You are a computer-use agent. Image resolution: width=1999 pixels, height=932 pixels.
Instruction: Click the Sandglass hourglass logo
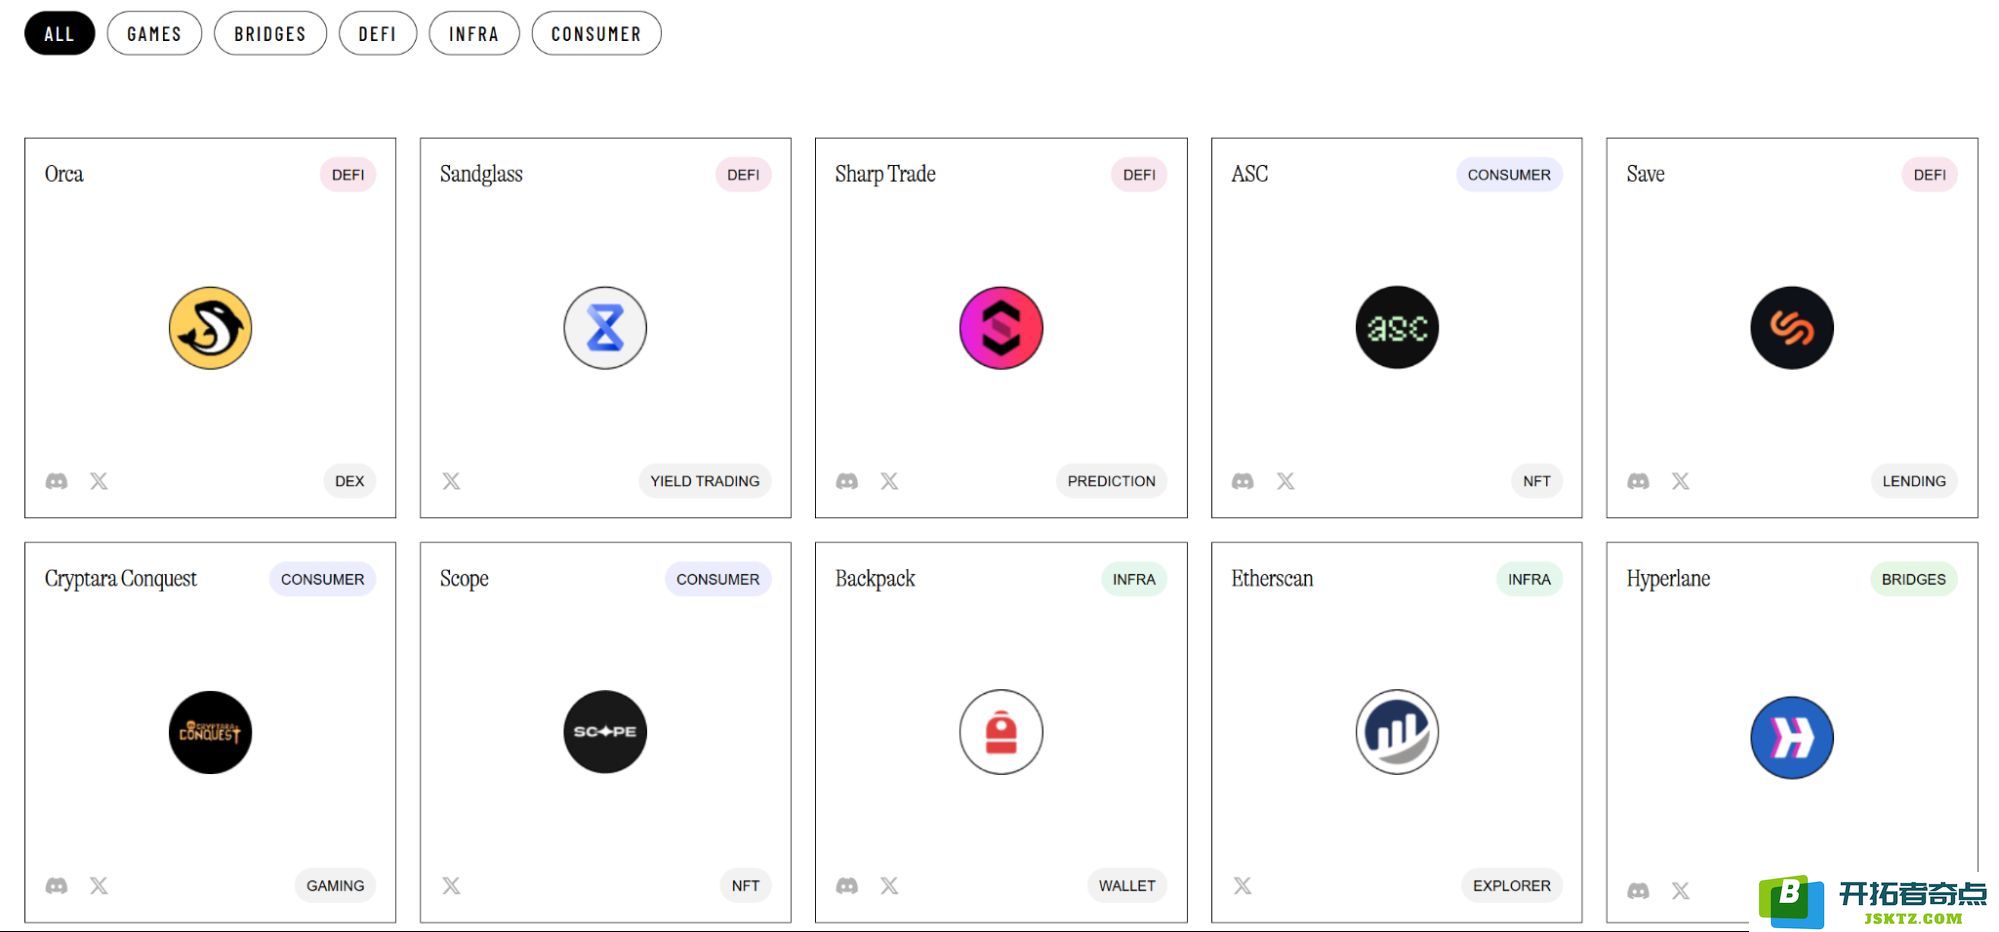pos(605,328)
